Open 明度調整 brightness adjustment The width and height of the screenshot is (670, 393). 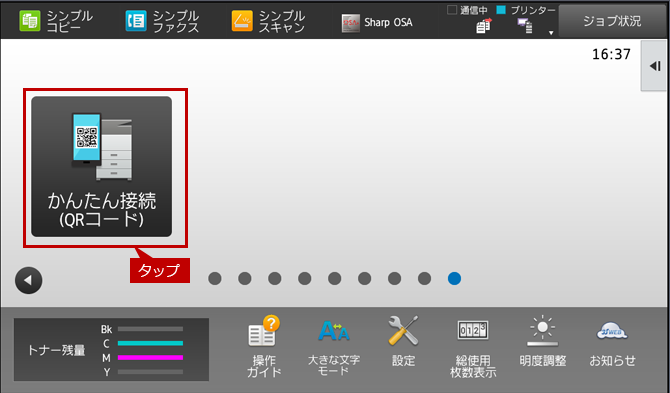[x=543, y=341]
